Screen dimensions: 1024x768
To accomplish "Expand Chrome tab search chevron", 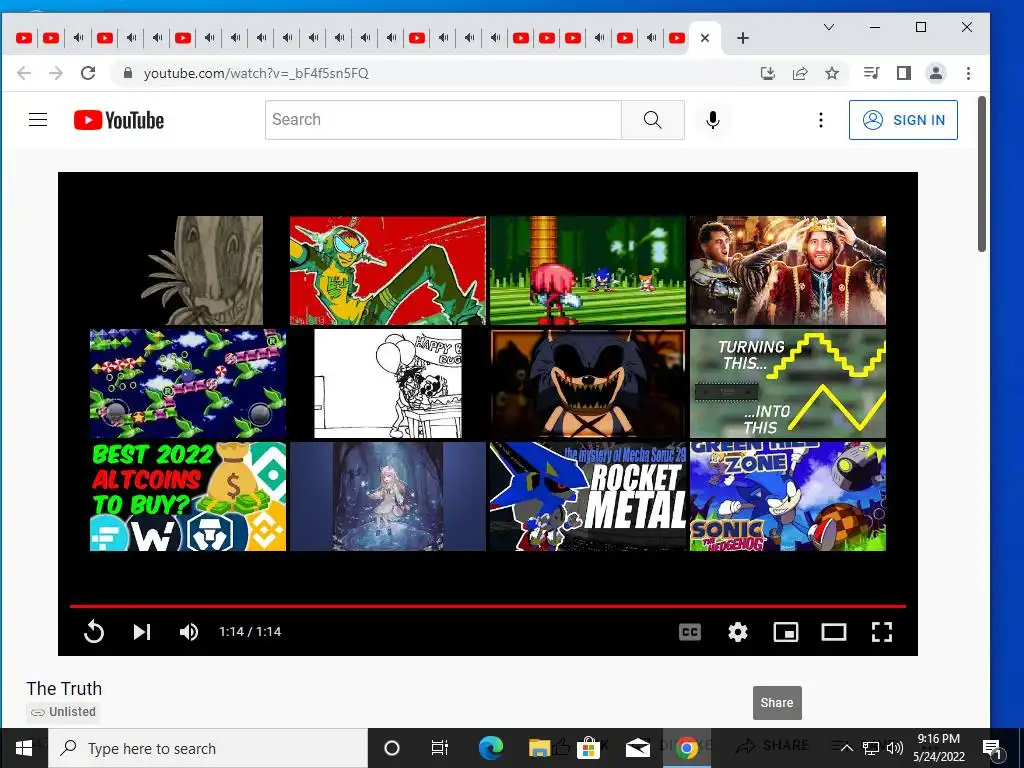I will (x=829, y=27).
